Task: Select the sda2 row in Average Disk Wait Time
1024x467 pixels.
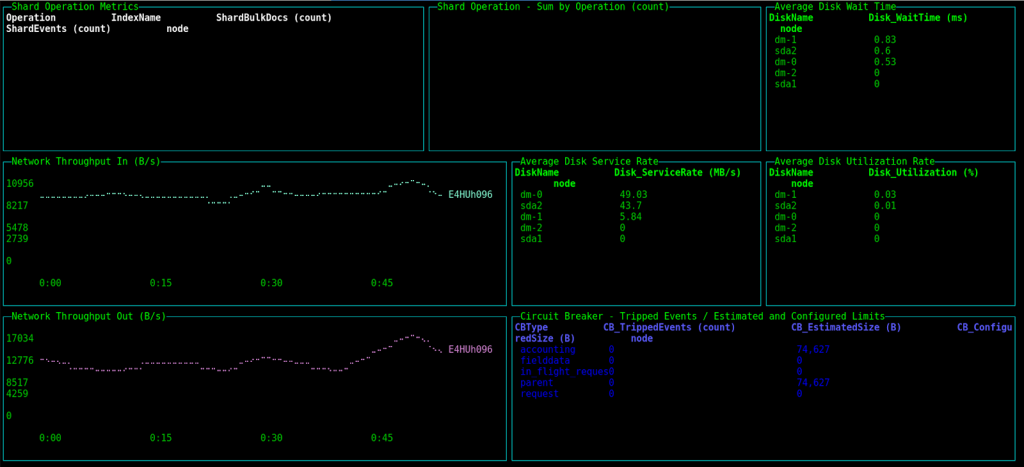Action: point(786,51)
